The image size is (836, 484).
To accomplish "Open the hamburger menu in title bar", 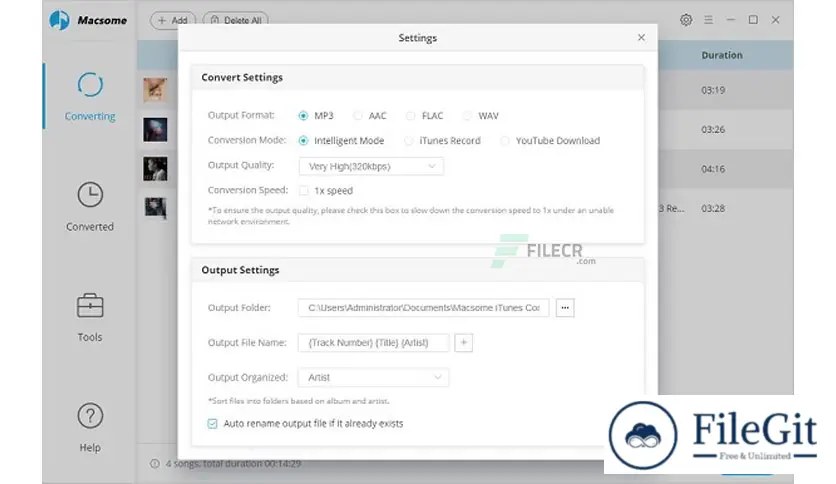I will (x=708, y=20).
